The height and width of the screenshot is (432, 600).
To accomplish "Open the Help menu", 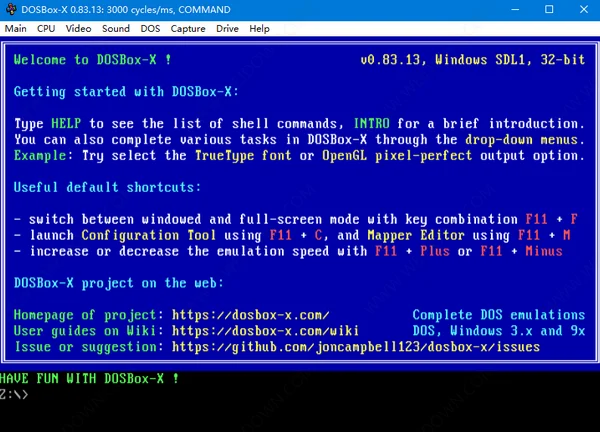I will pyautogui.click(x=259, y=29).
